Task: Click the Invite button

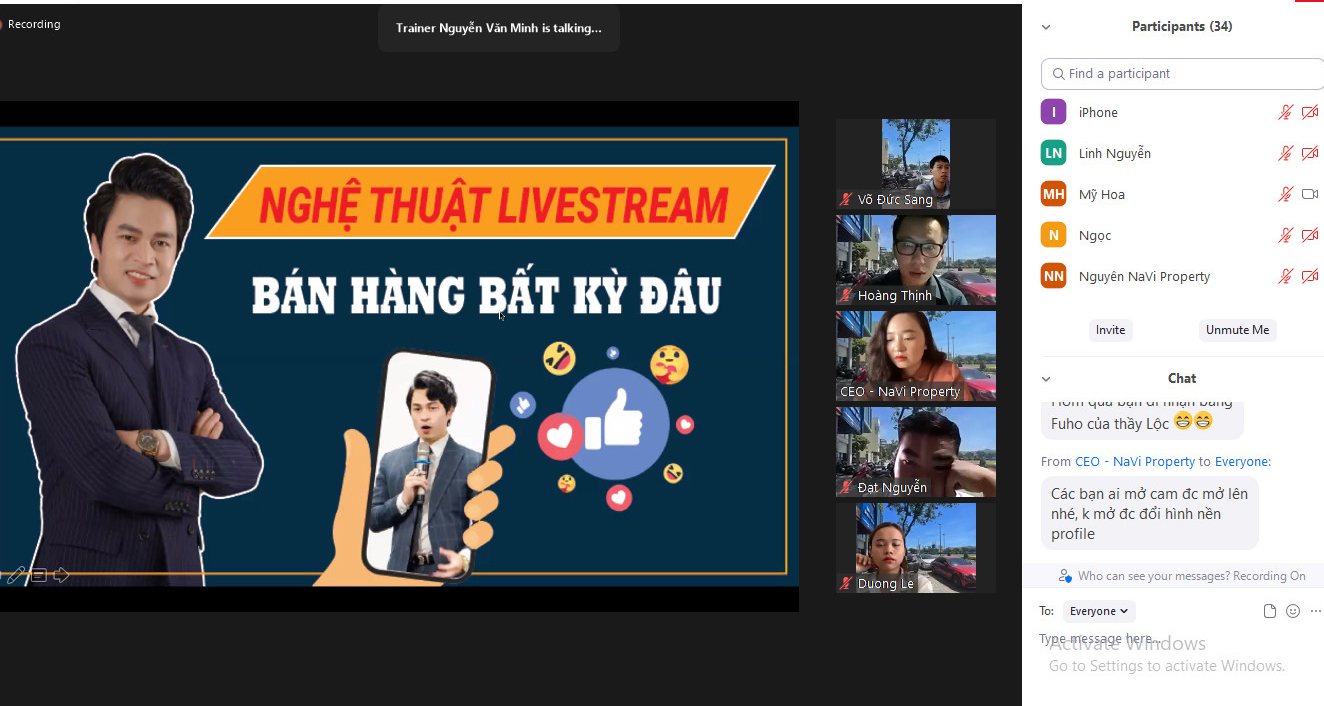Action: [1110, 330]
